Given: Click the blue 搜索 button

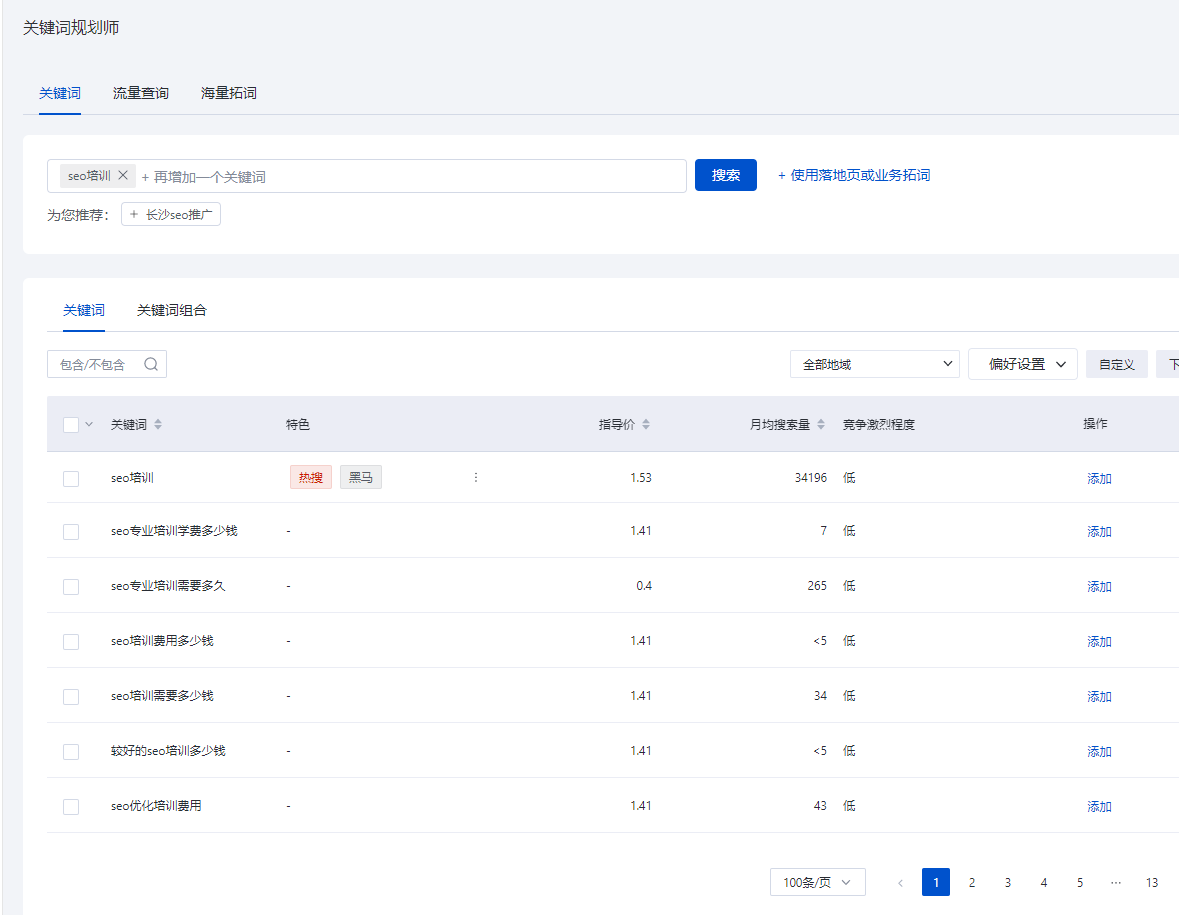Looking at the screenshot, I should [725, 176].
